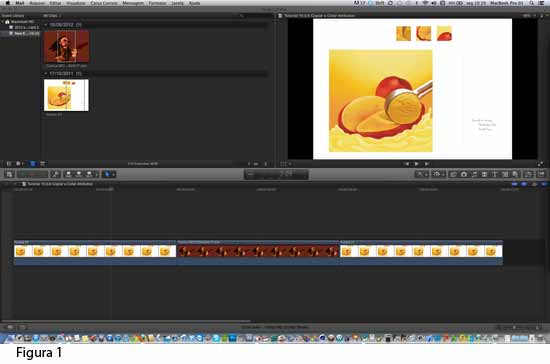Click the horizontal timeline scrollbar
This screenshot has height=364, width=550.
pyautogui.click(x=126, y=321)
